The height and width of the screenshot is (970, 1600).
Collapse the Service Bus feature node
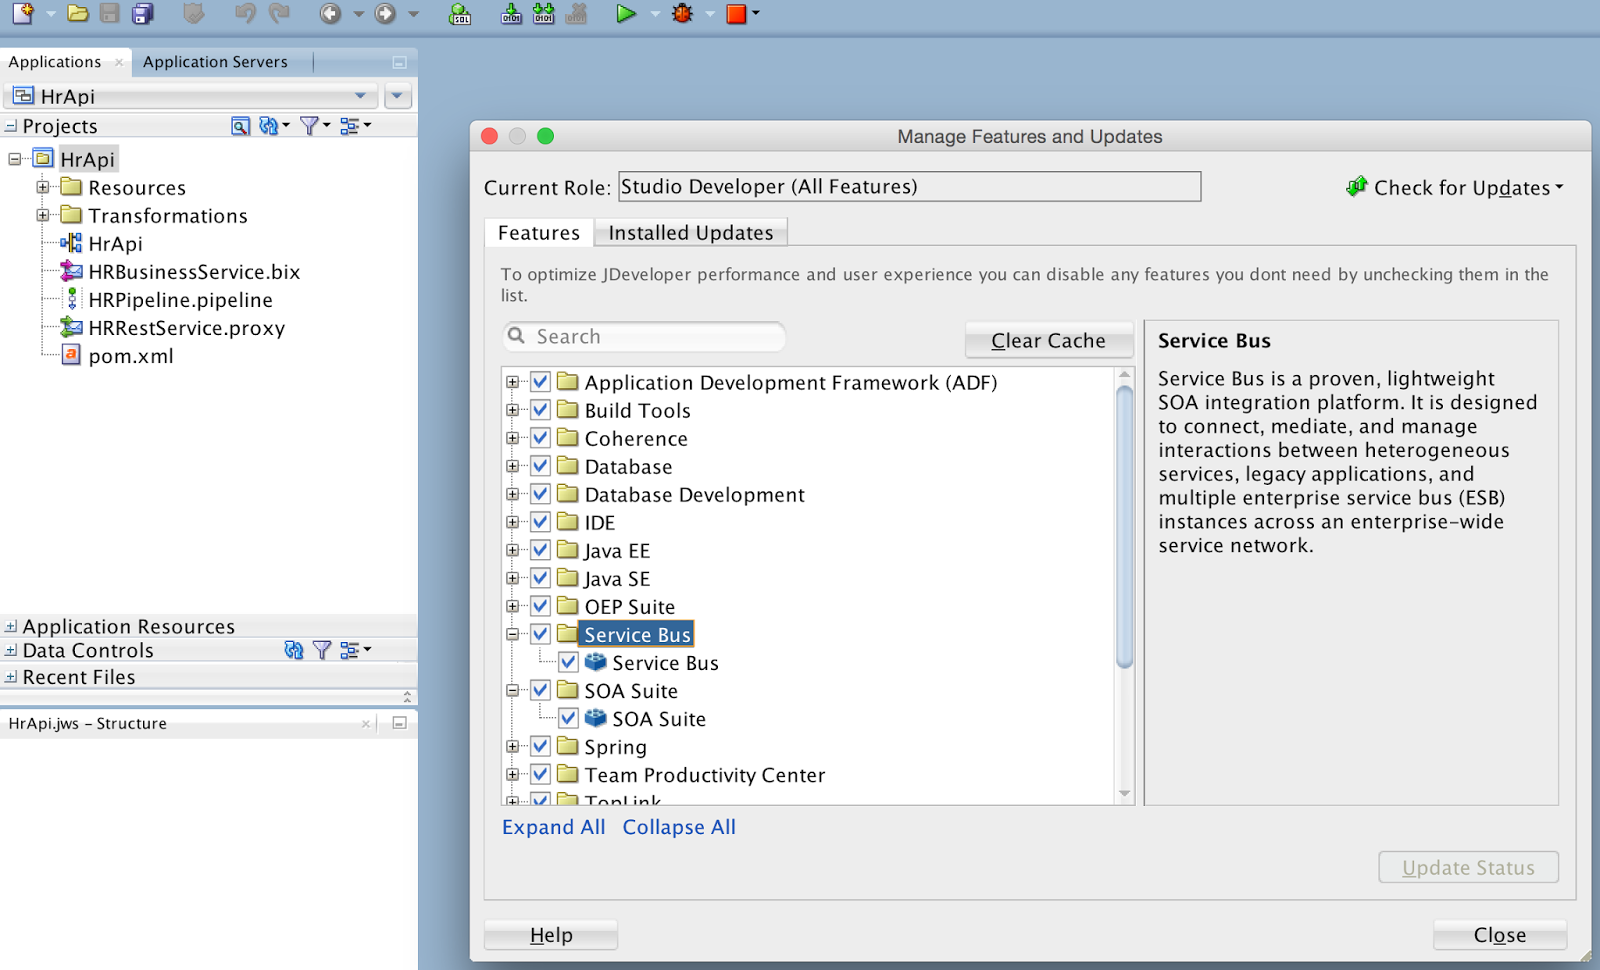point(513,634)
